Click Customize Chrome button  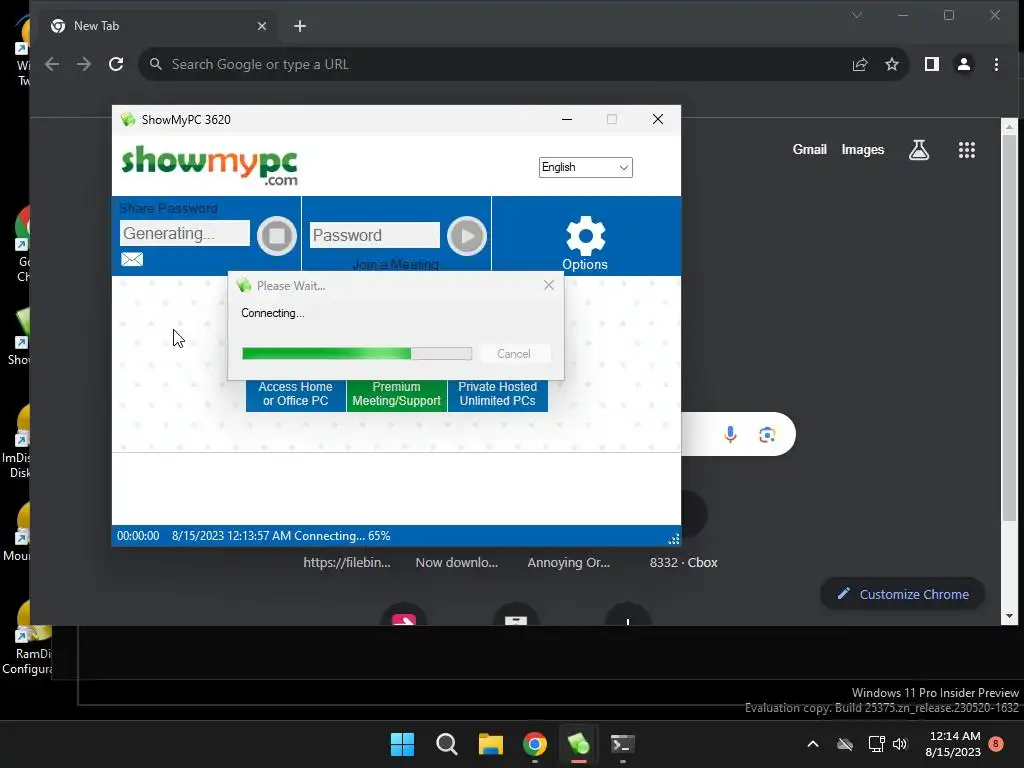[903, 594]
